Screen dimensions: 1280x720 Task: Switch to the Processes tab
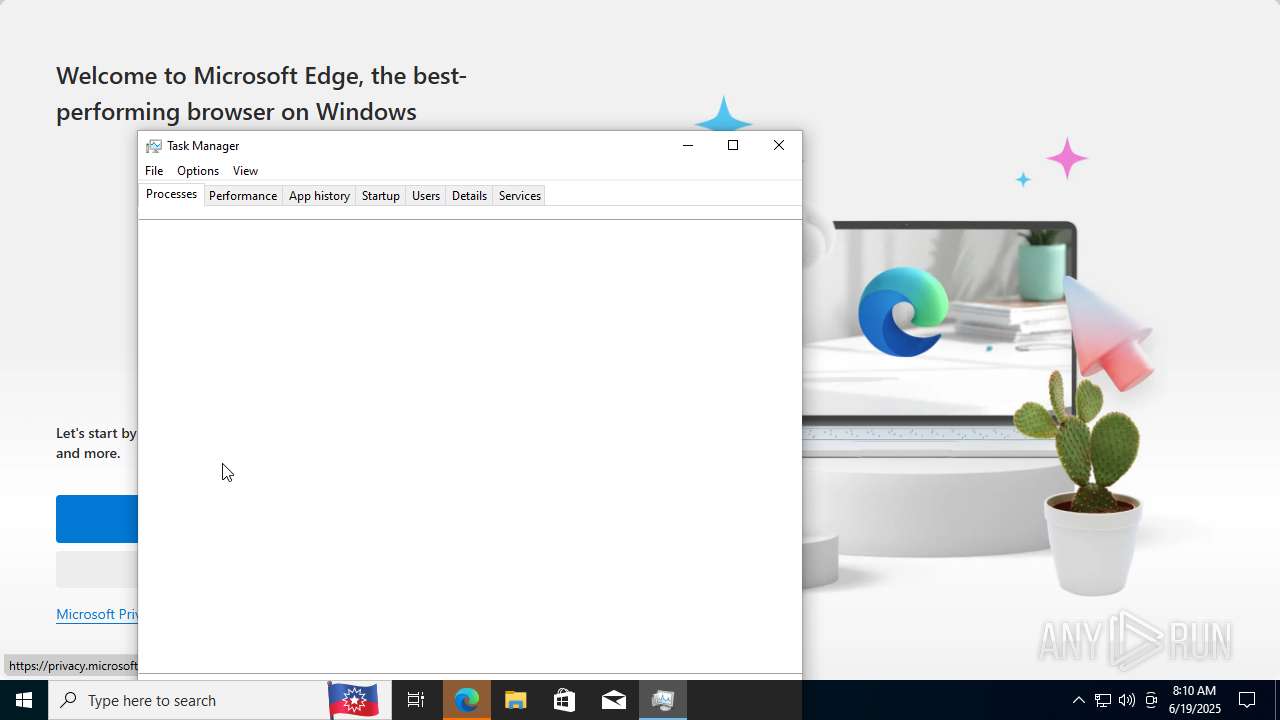point(171,194)
